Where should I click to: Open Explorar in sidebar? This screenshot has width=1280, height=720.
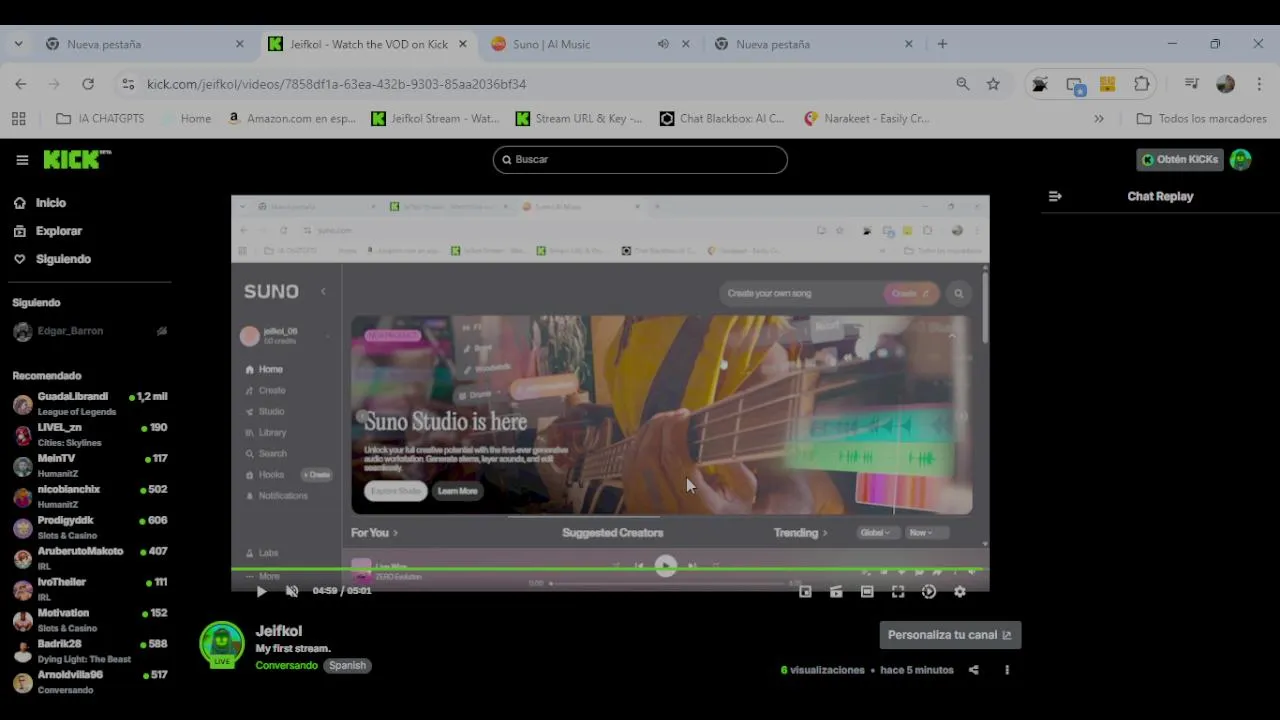(x=59, y=231)
